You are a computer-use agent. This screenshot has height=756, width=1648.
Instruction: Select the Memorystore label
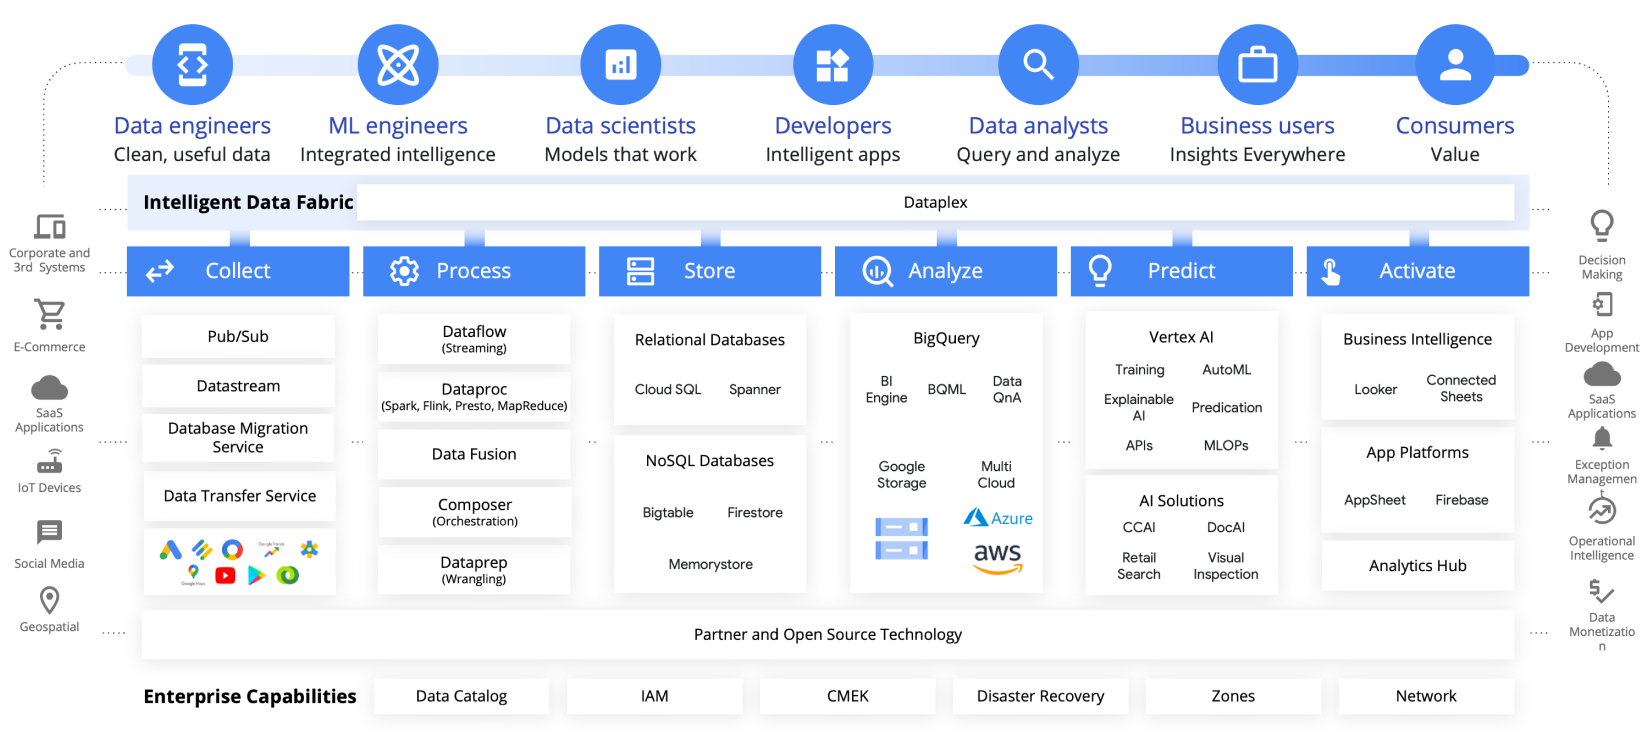pyautogui.click(x=711, y=565)
